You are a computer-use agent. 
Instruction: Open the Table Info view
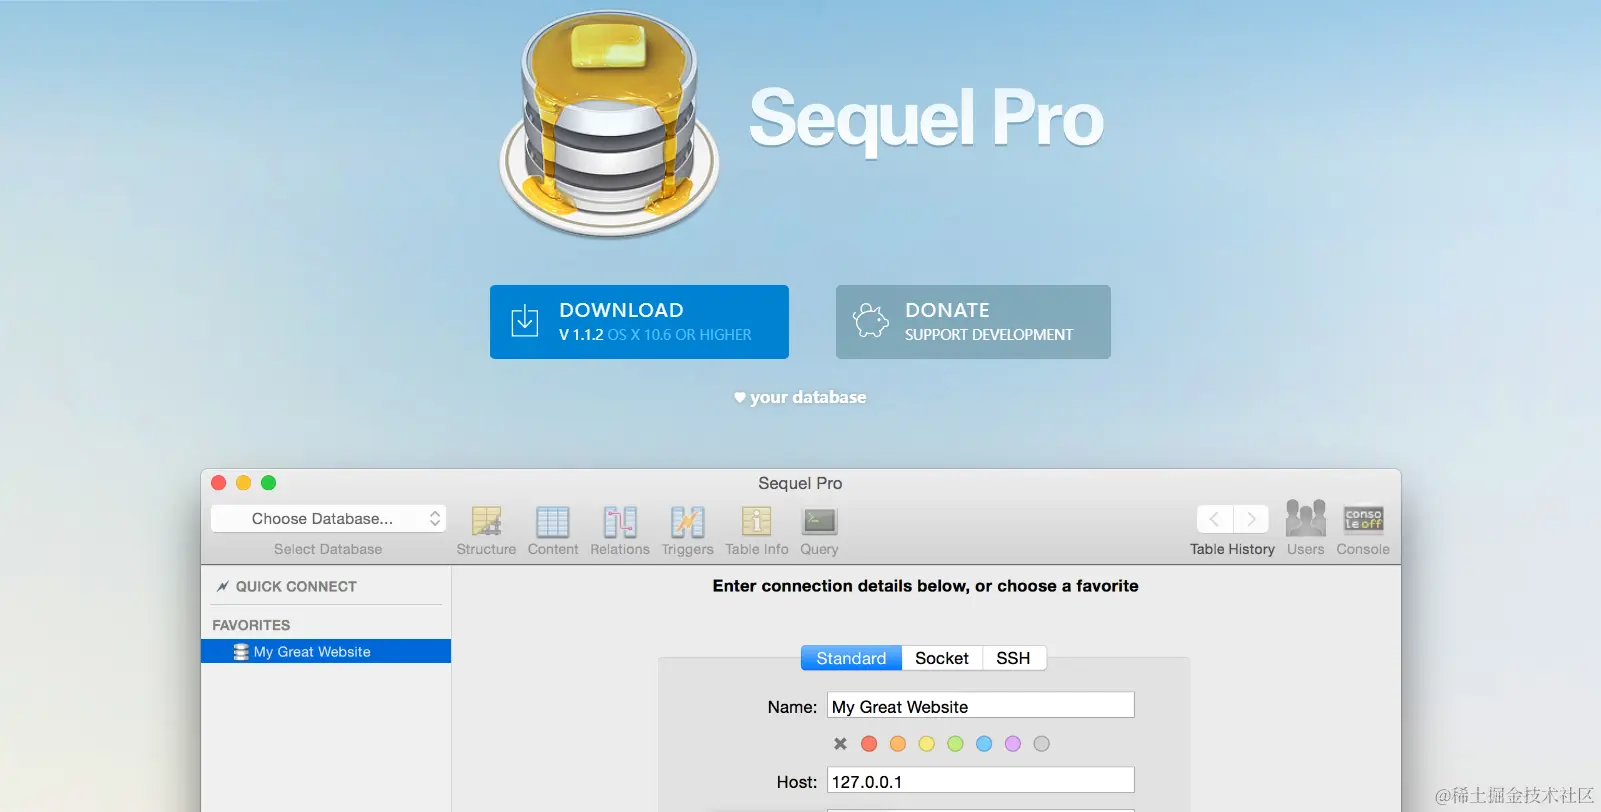click(x=757, y=531)
